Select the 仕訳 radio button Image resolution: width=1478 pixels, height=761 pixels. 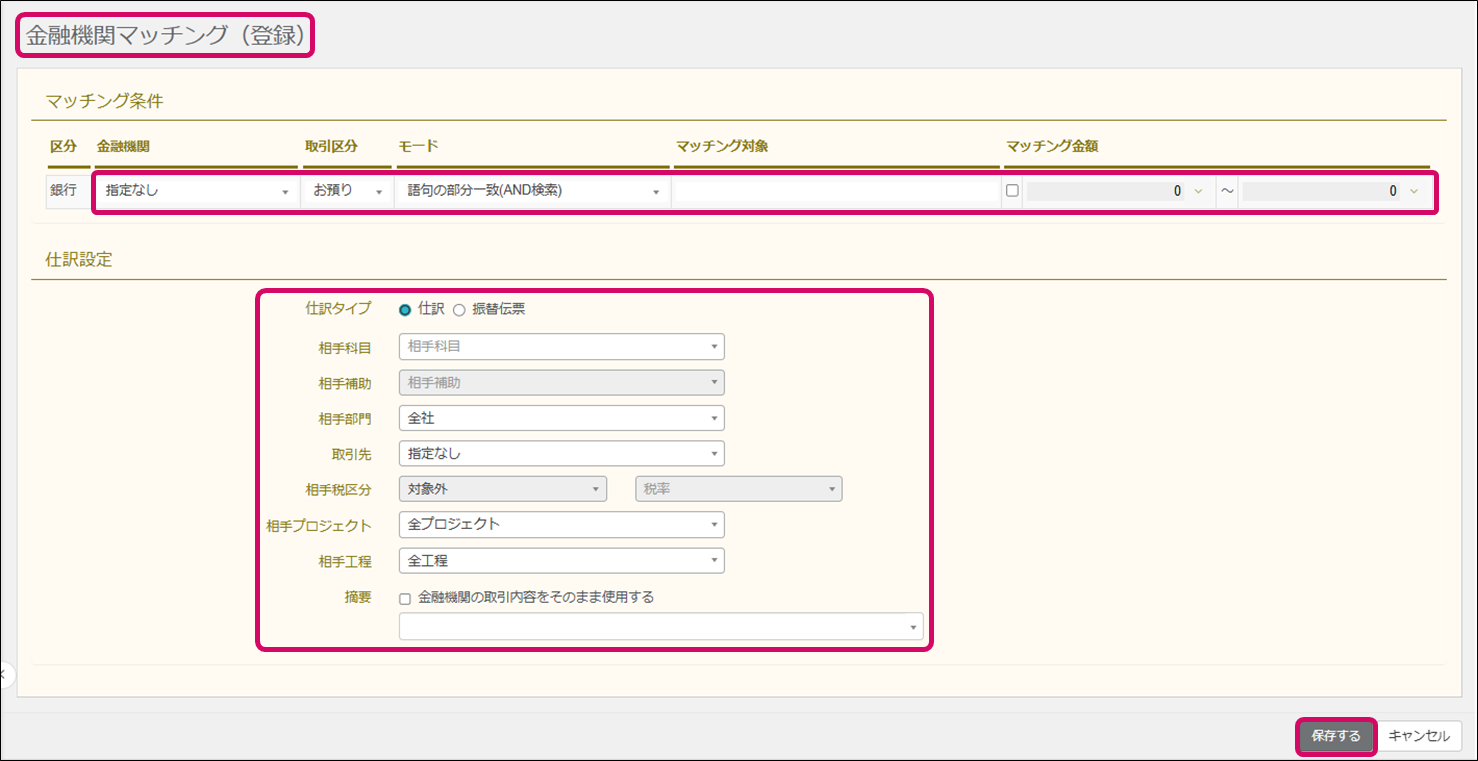click(x=405, y=310)
